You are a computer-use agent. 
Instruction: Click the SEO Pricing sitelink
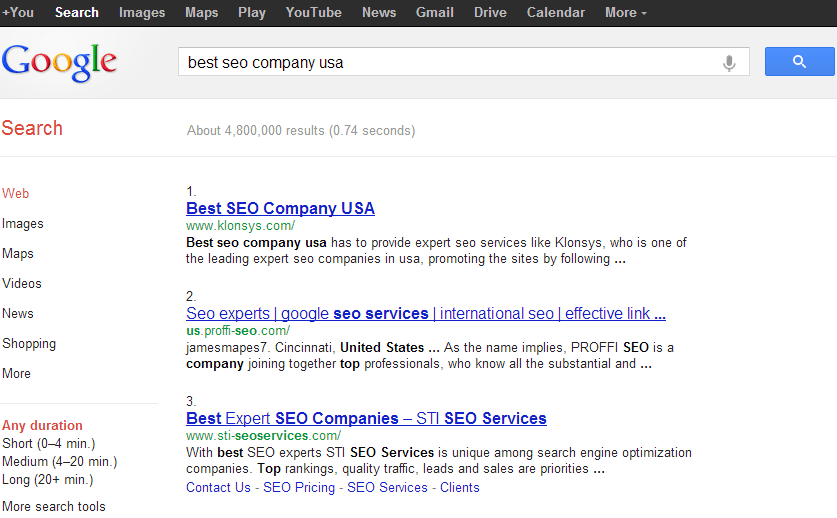(299, 488)
